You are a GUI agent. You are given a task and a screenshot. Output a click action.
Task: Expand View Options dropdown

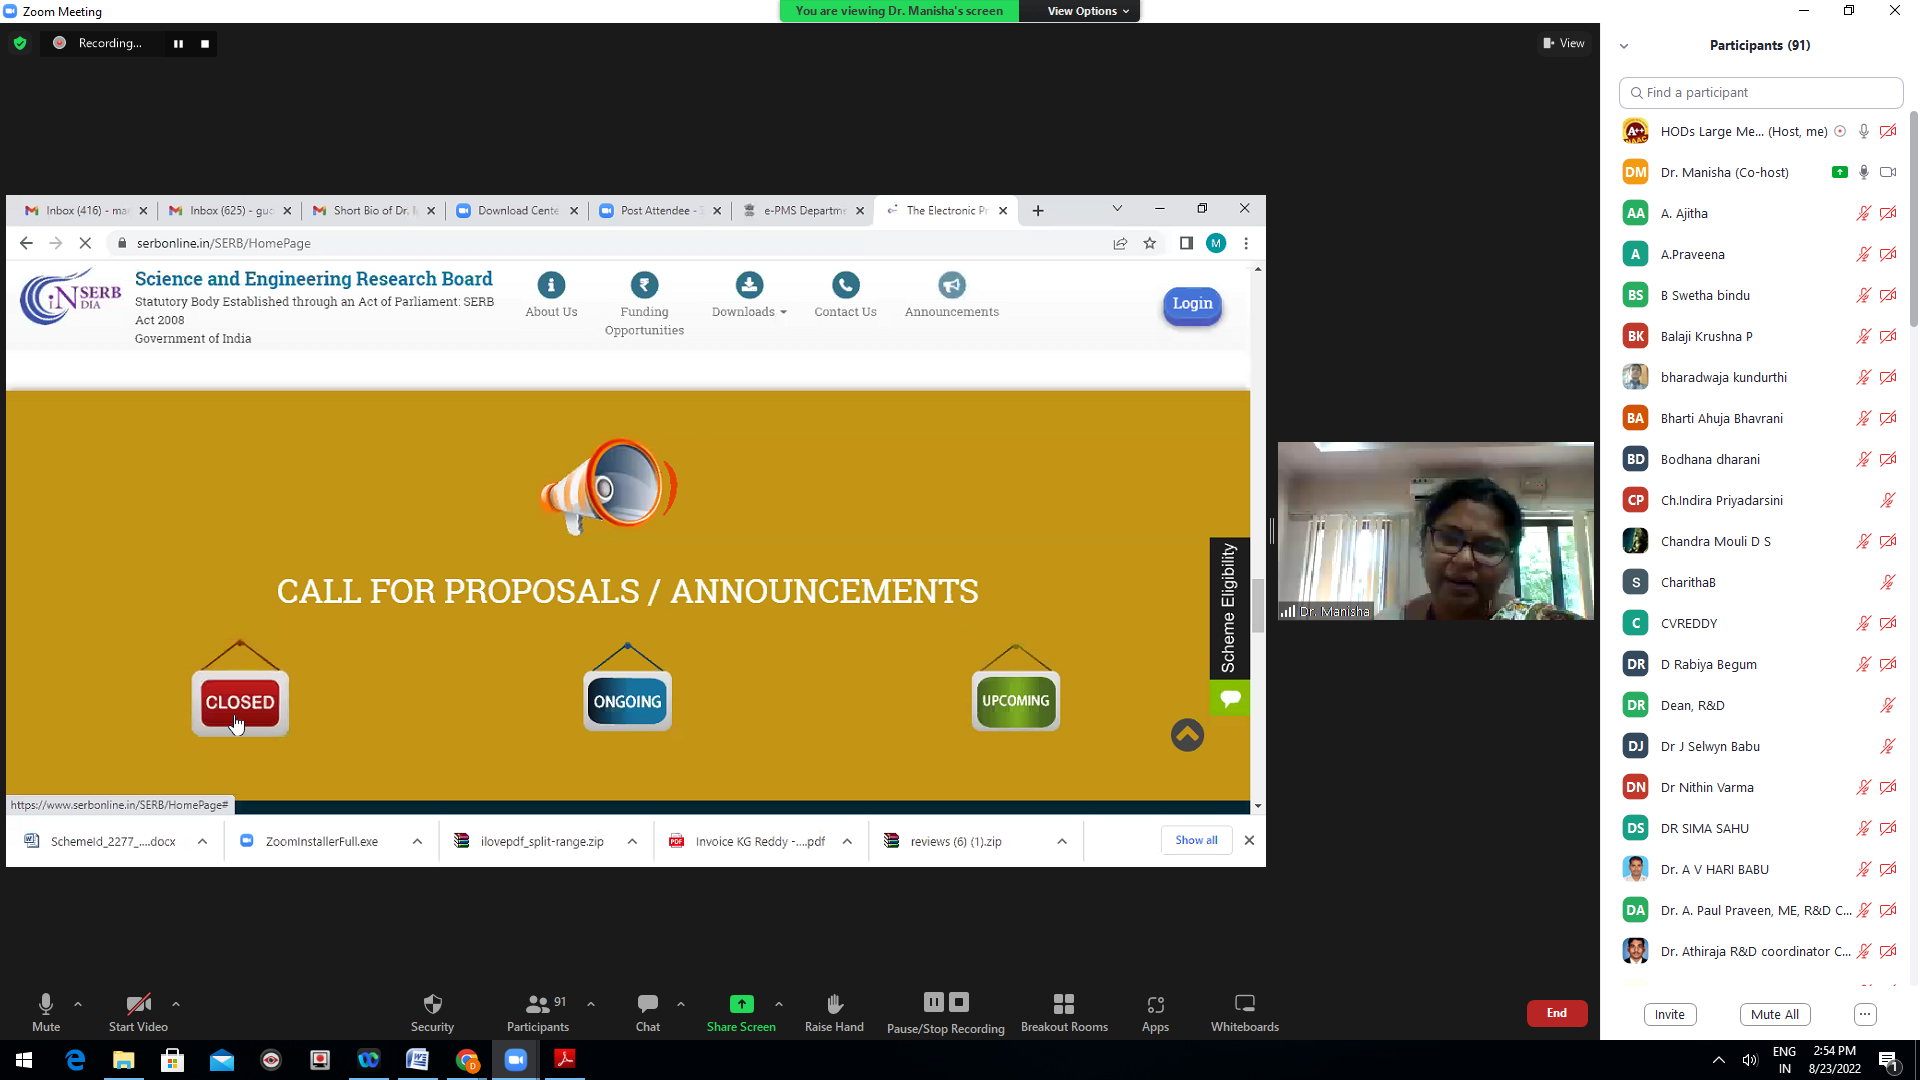click(1088, 11)
